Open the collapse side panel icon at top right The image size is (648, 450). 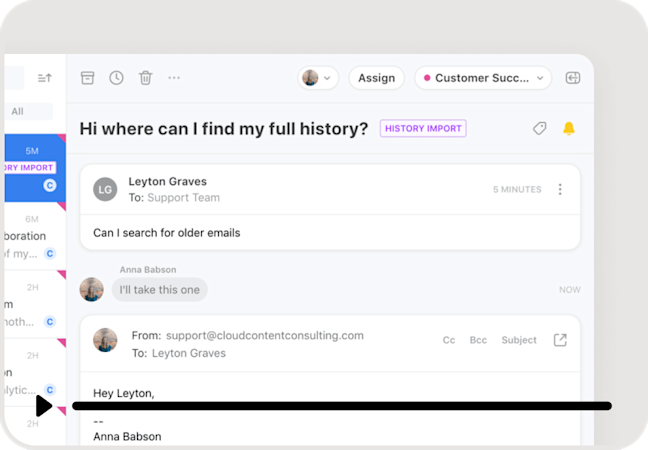pyautogui.click(x=573, y=78)
